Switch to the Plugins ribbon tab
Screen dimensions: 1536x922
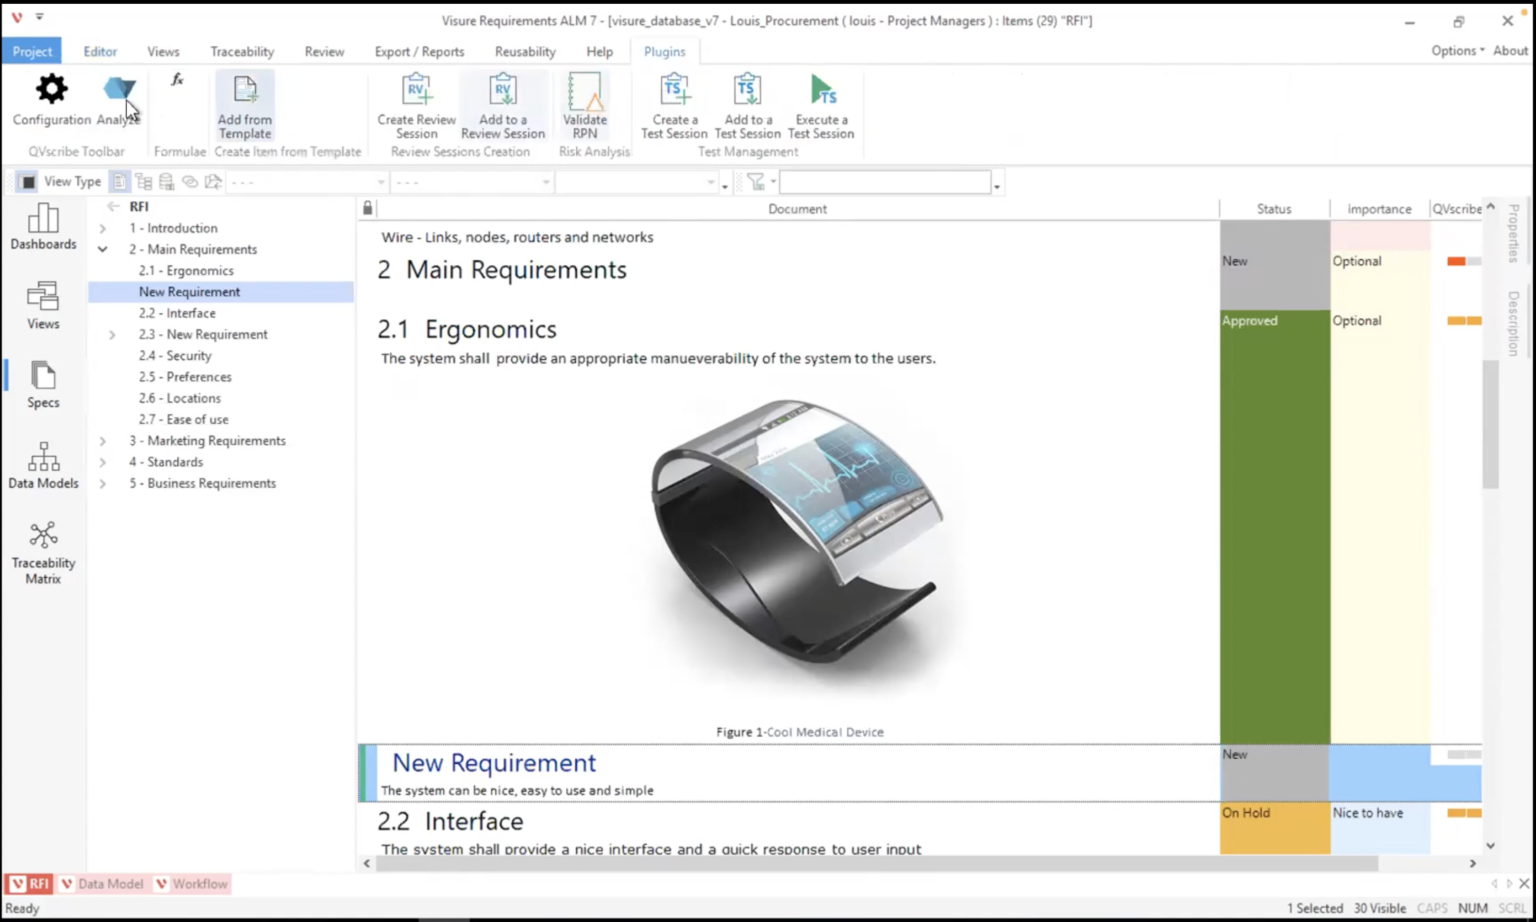pyautogui.click(x=664, y=51)
